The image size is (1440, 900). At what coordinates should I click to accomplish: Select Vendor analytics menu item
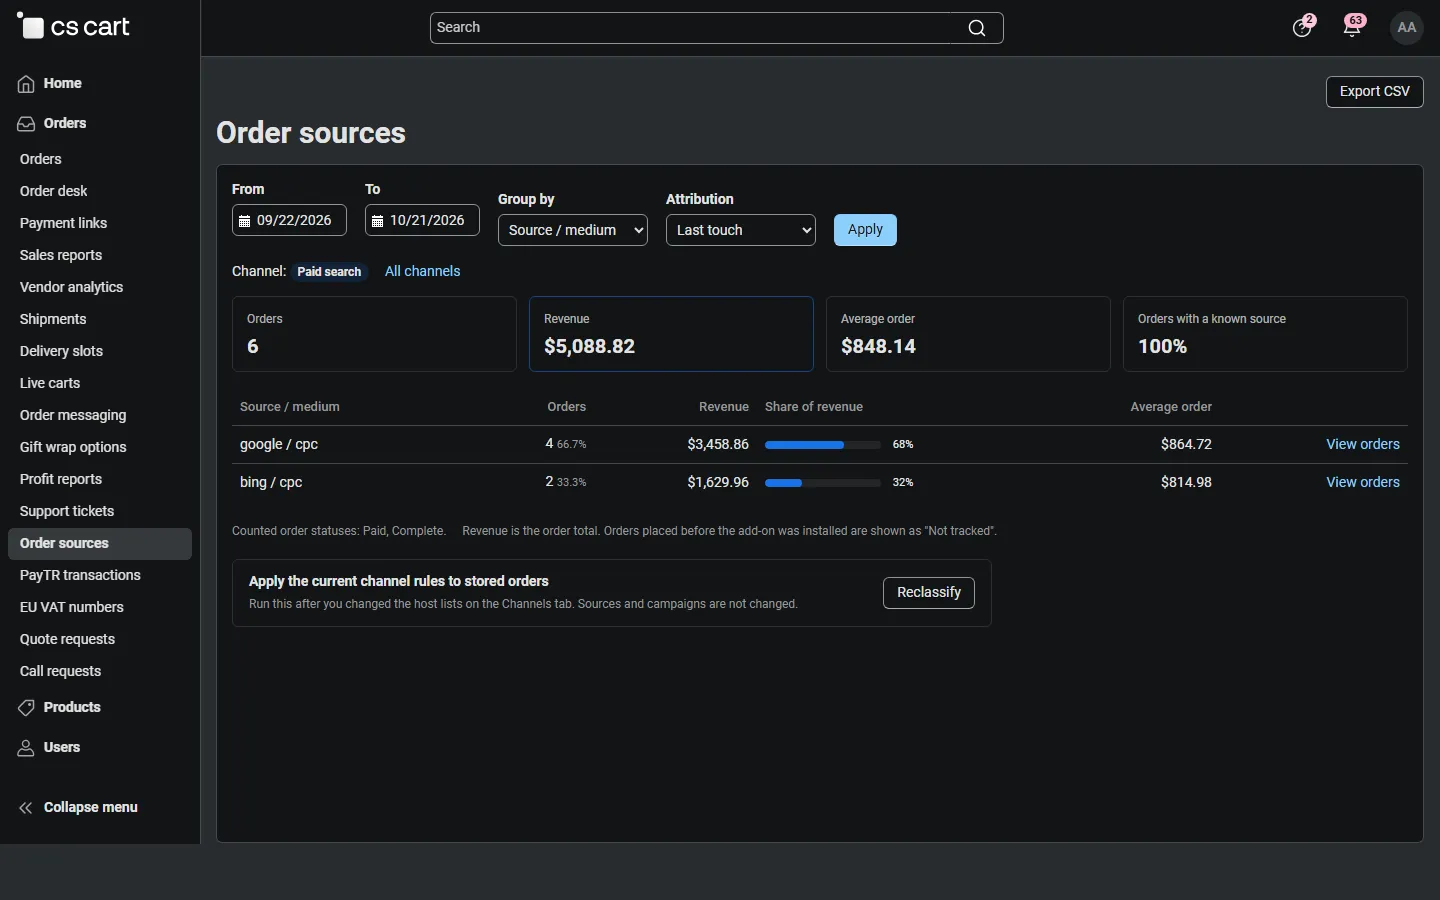(72, 287)
